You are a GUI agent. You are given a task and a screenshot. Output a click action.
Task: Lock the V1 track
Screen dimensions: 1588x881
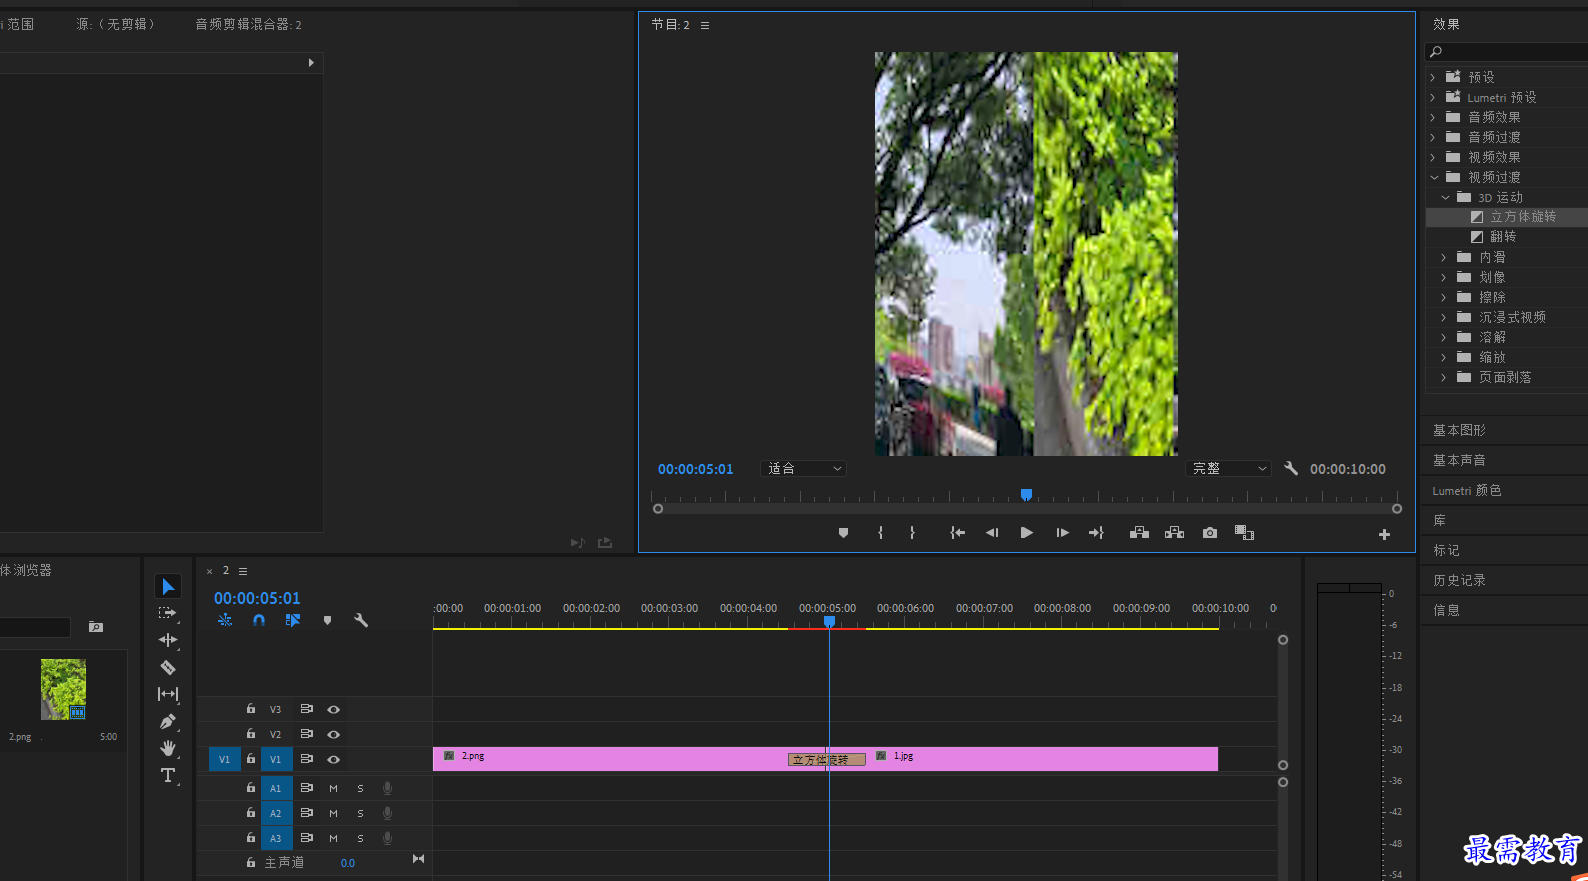click(x=251, y=759)
